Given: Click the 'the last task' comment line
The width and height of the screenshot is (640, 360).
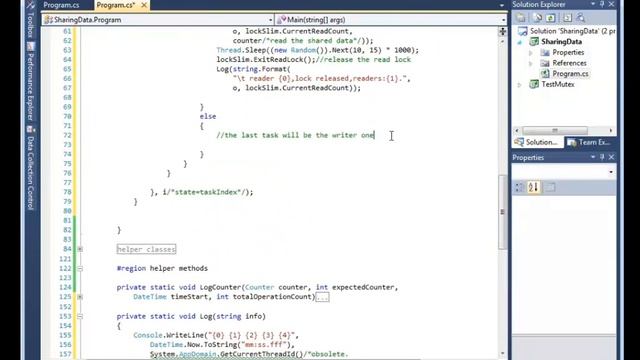Looking at the screenshot, I should pos(296,135).
